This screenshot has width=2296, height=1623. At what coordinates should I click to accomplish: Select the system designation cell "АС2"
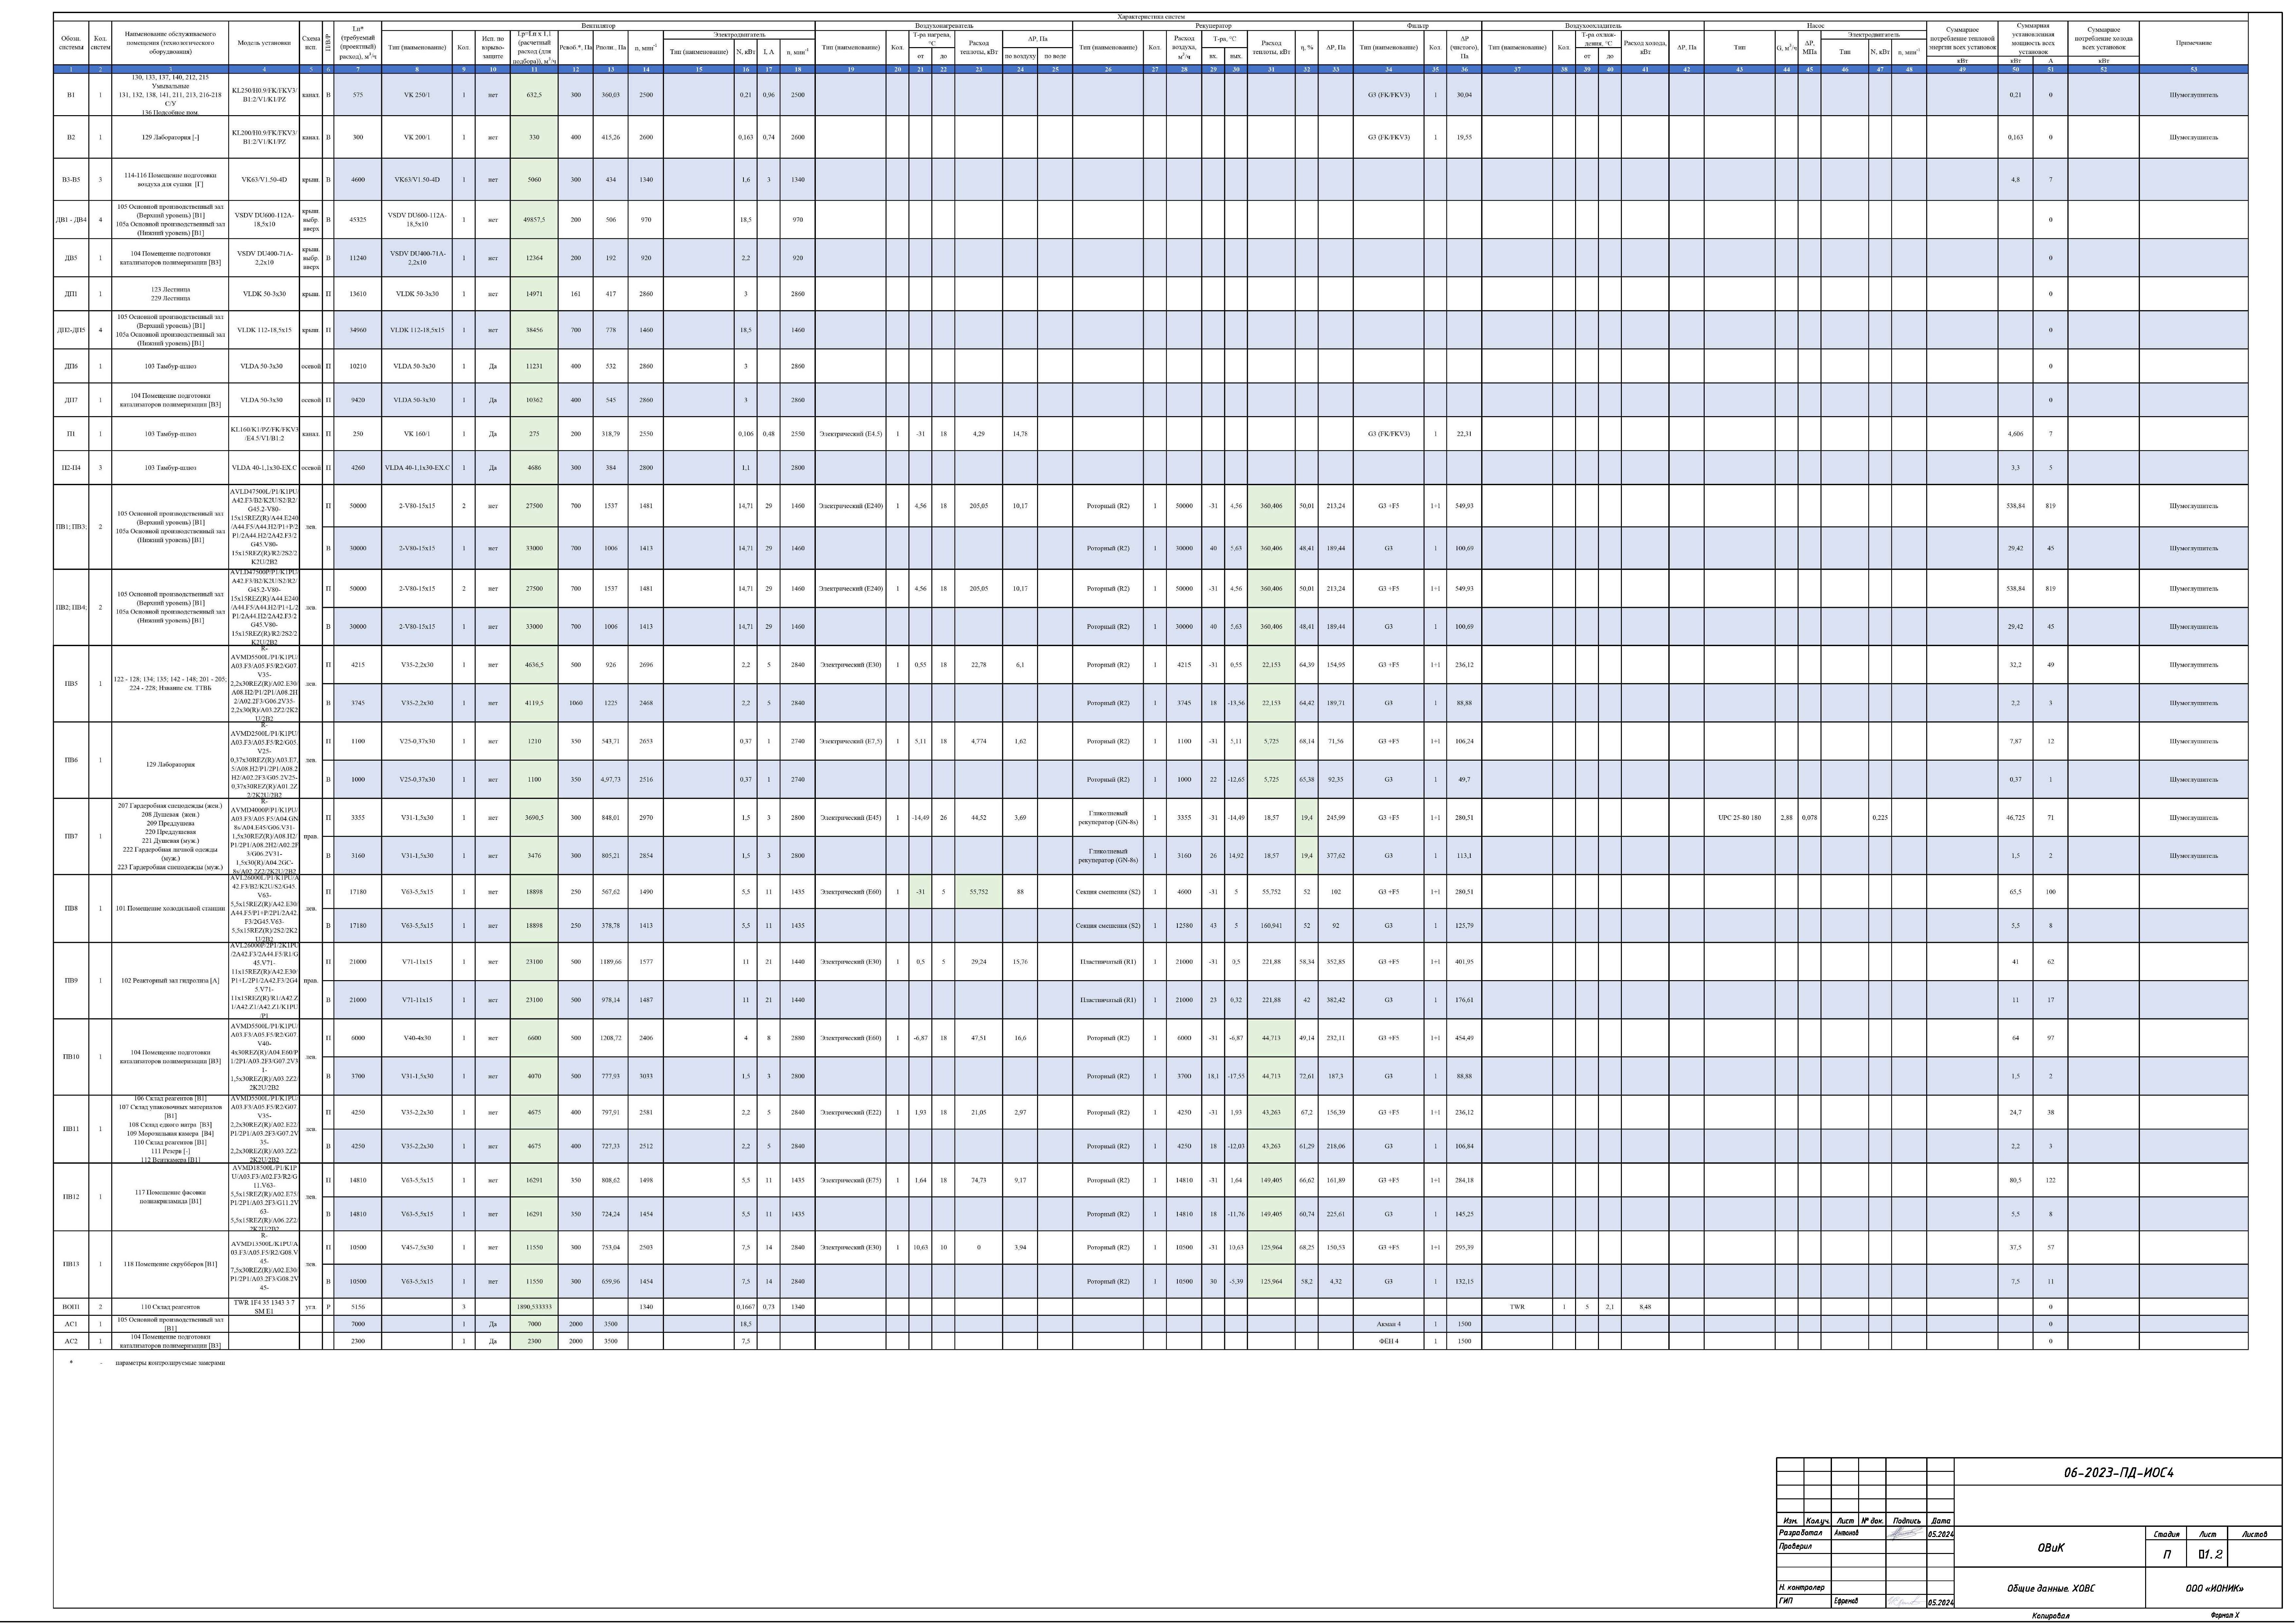71,1341
